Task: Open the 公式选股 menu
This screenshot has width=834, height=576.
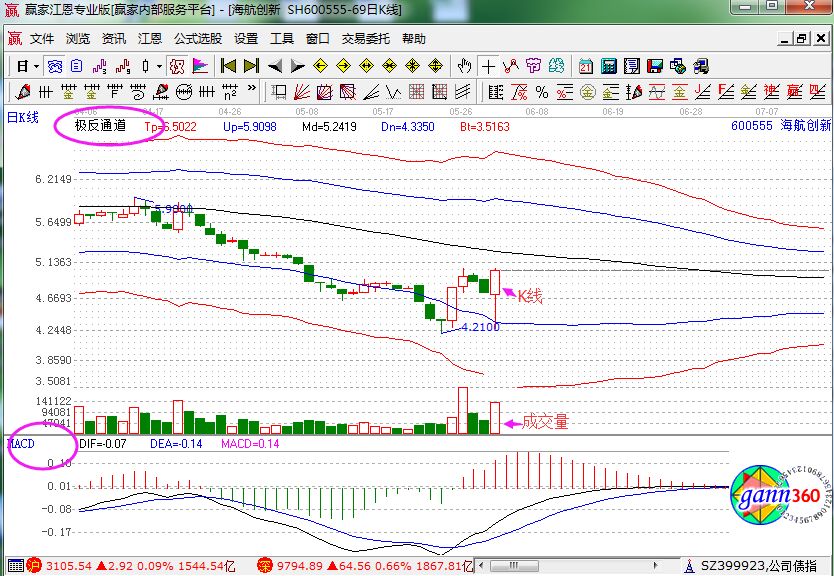Action: 198,39
